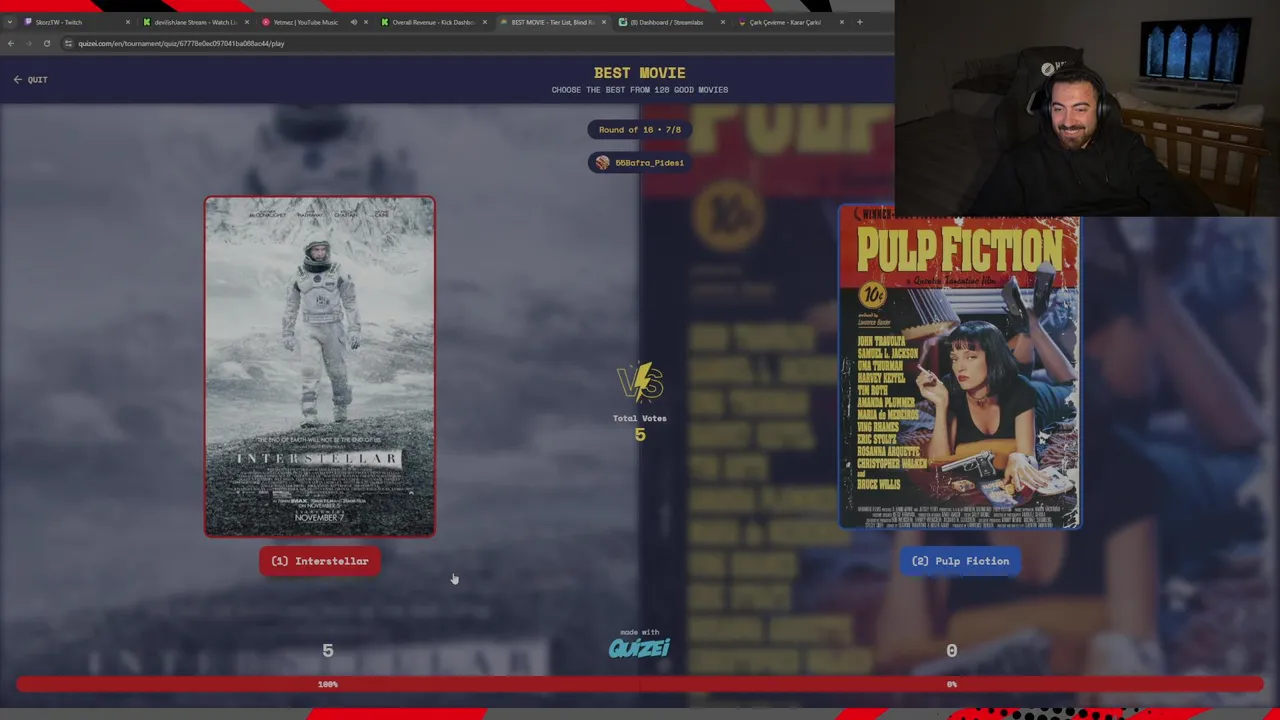Mute audio on the YouTube Music tab
1280x720 pixels.
[353, 22]
